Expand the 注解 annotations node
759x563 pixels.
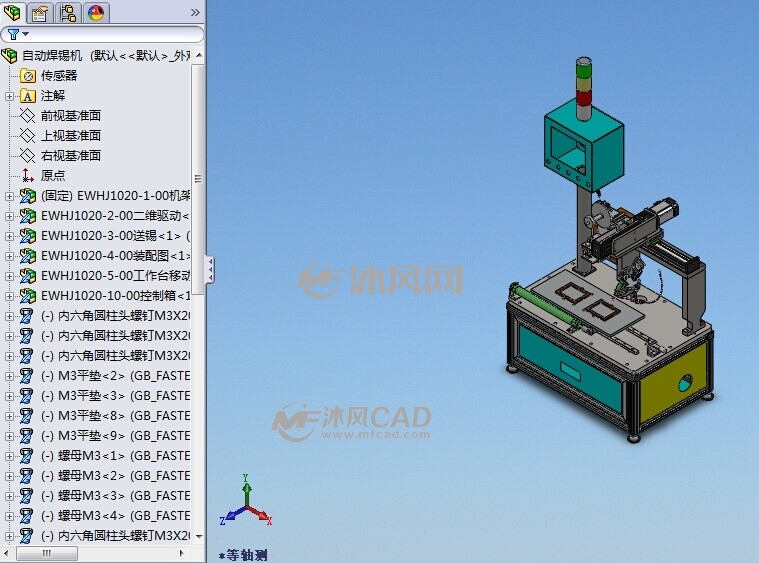click(9, 96)
